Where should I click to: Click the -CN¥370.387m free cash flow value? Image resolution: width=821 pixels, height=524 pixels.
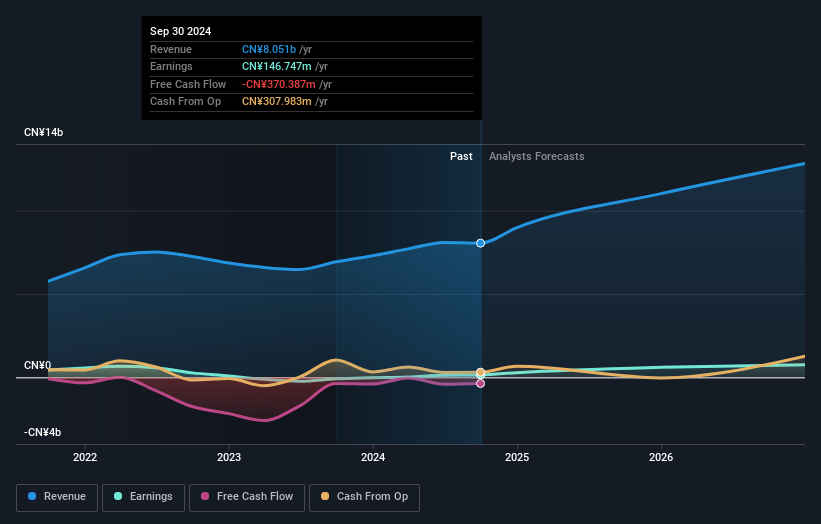tap(279, 84)
